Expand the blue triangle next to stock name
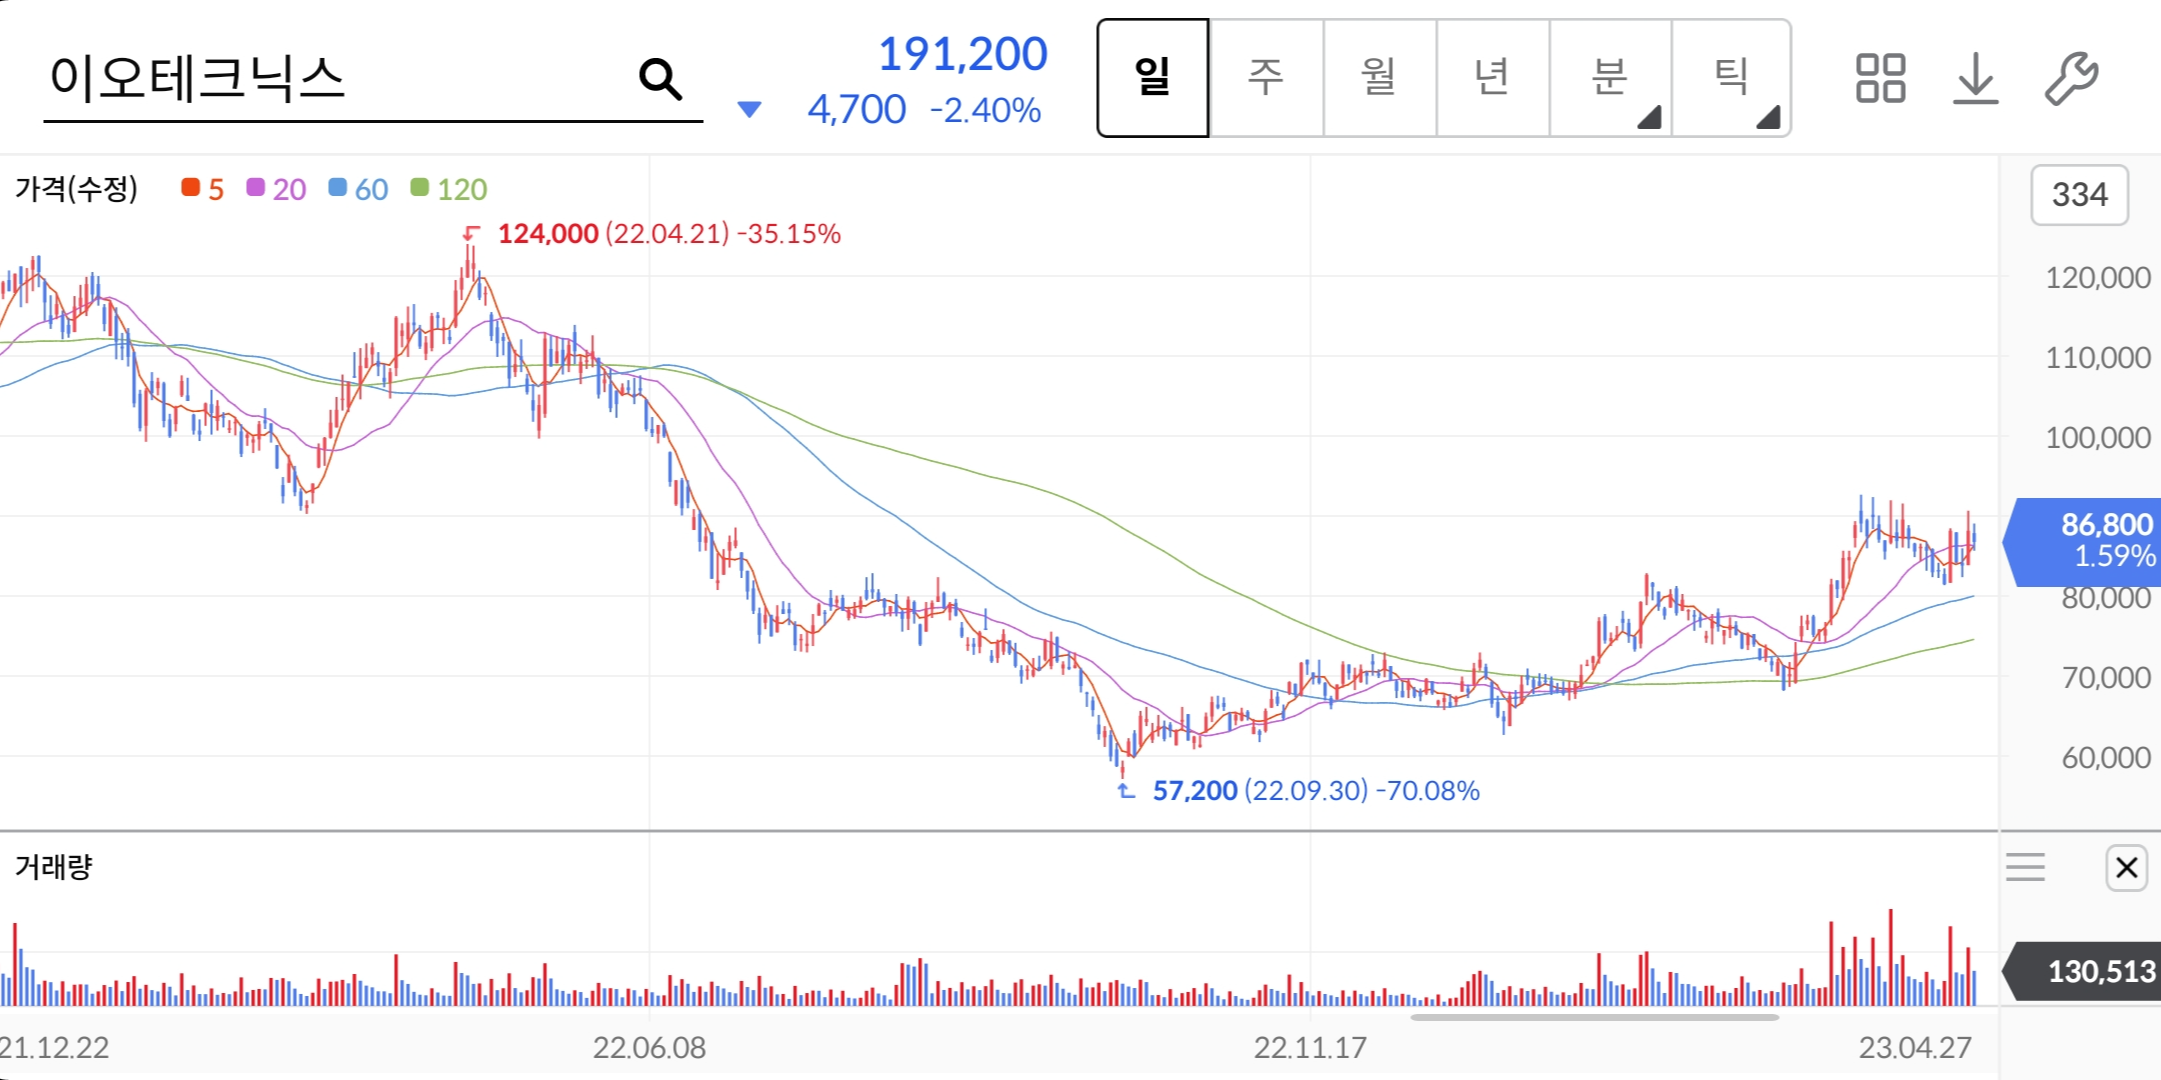 pyautogui.click(x=749, y=109)
